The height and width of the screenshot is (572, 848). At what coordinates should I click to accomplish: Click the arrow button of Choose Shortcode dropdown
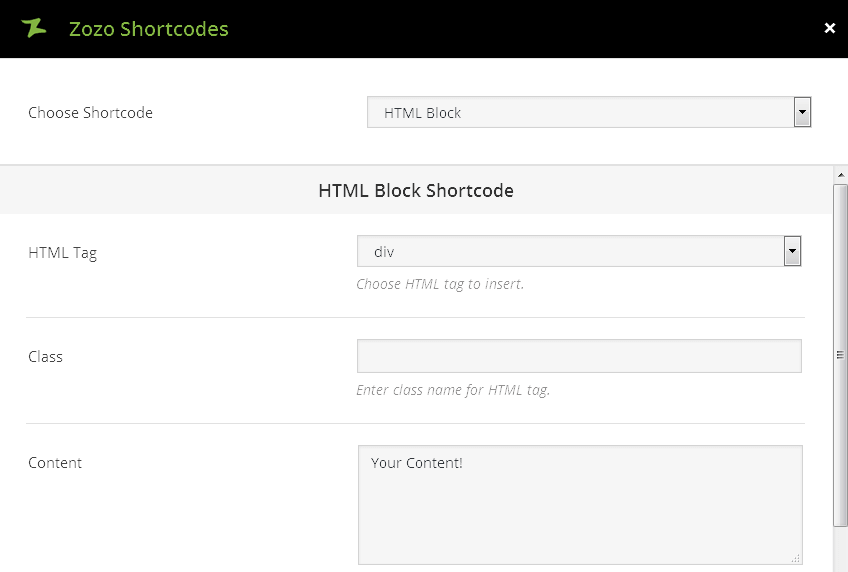(x=802, y=113)
